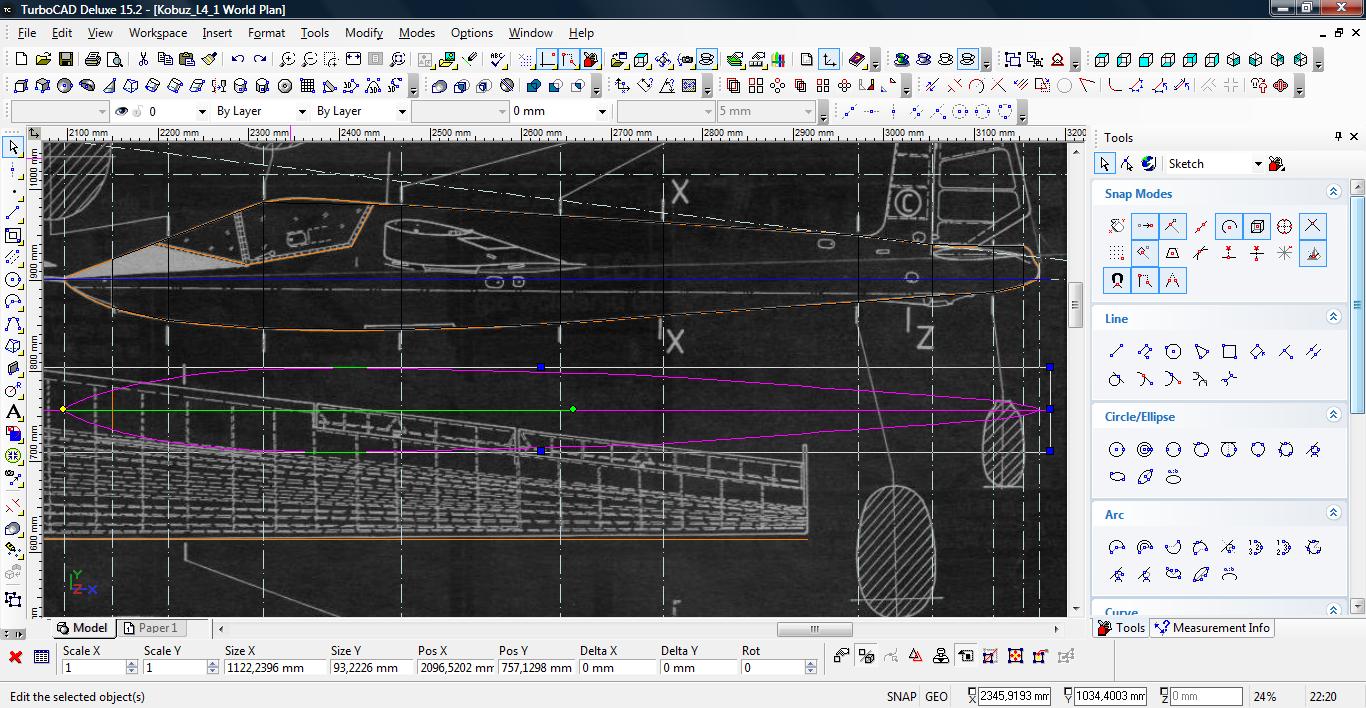Toggle the Magnetic Point snap mode
This screenshot has width=1366, height=708.
(x=1117, y=281)
